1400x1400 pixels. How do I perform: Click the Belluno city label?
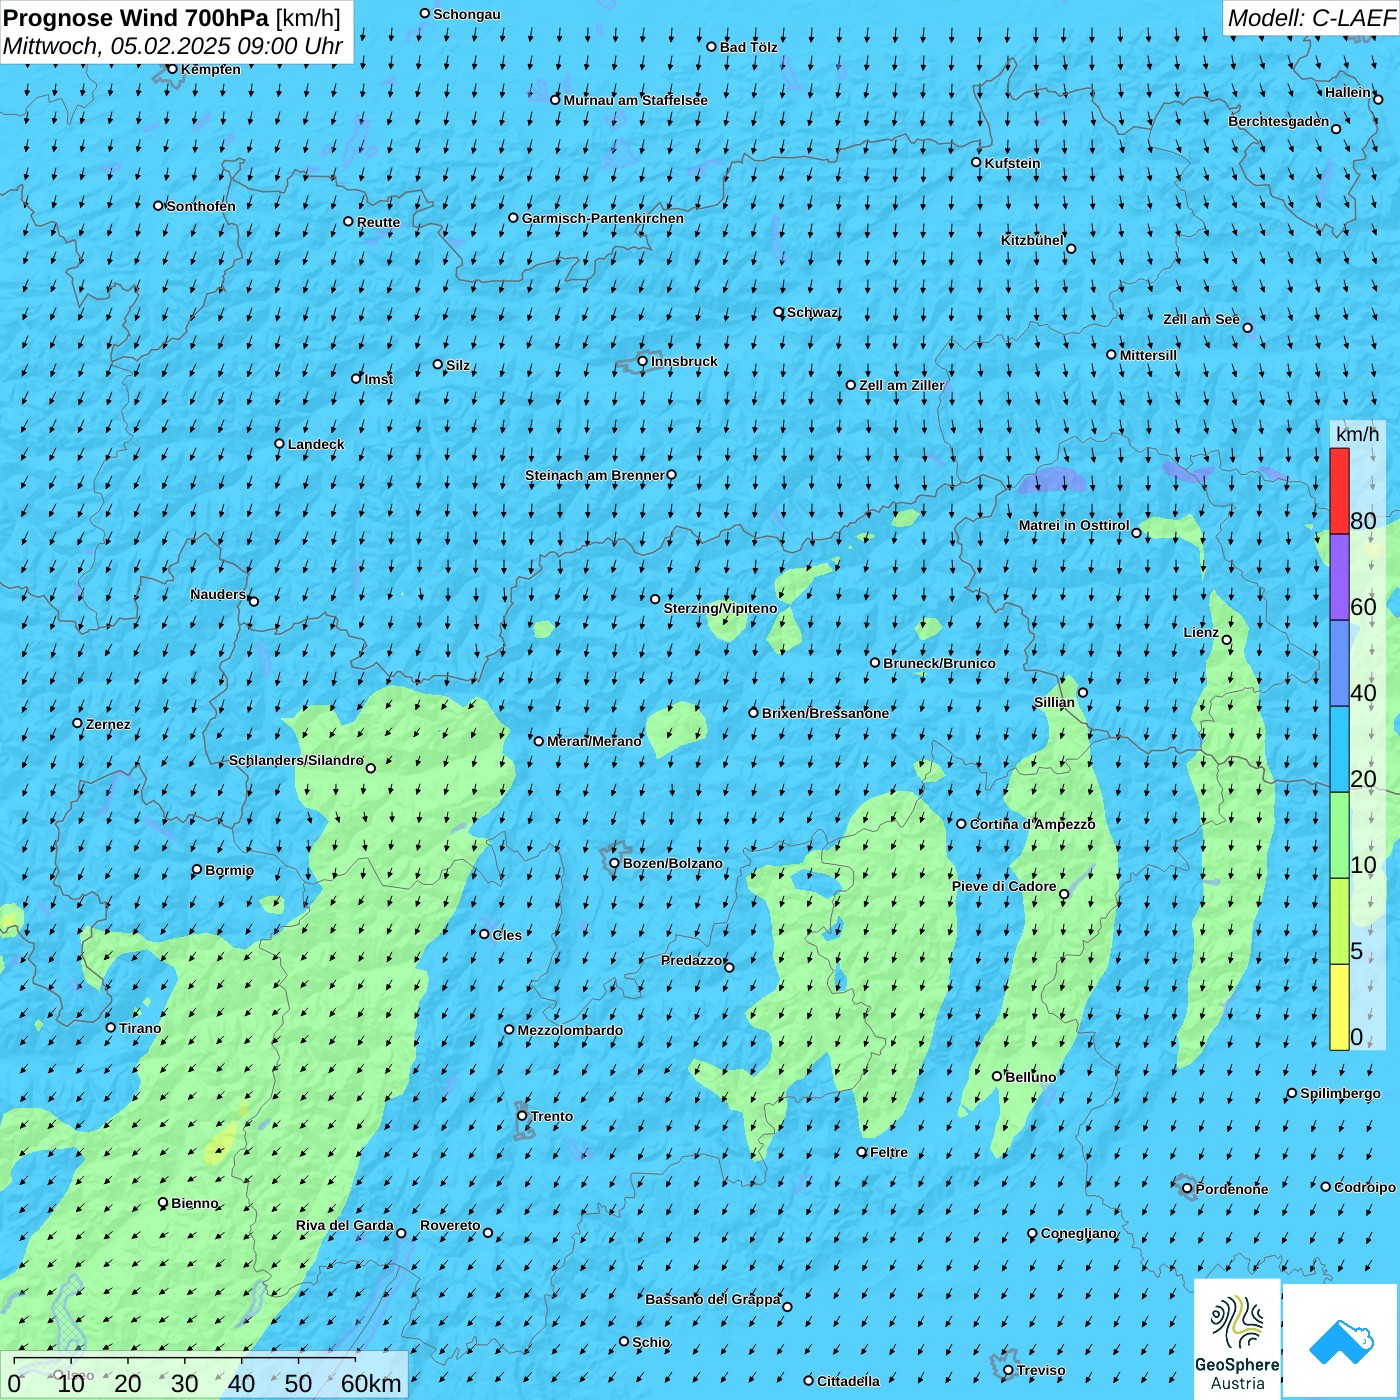(x=1030, y=1077)
